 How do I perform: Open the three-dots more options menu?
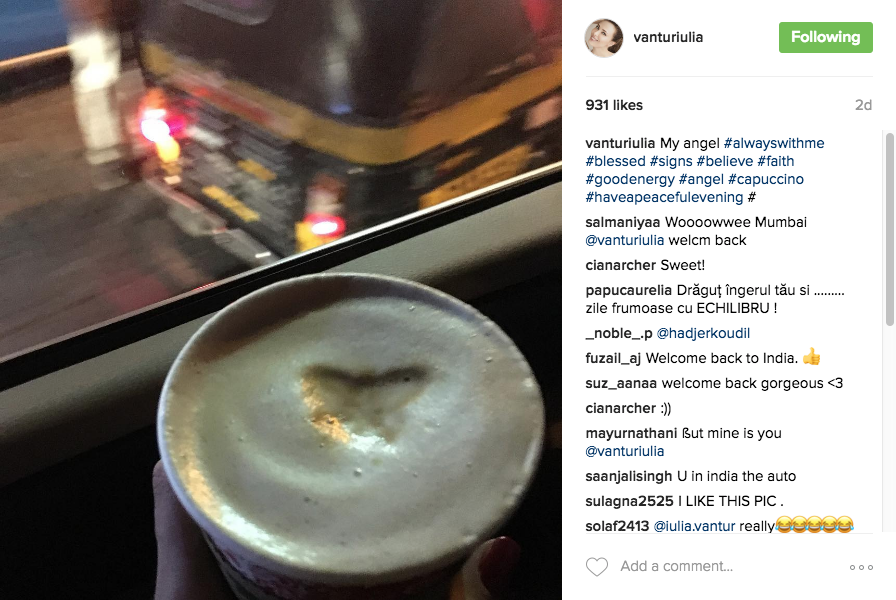coord(861,567)
